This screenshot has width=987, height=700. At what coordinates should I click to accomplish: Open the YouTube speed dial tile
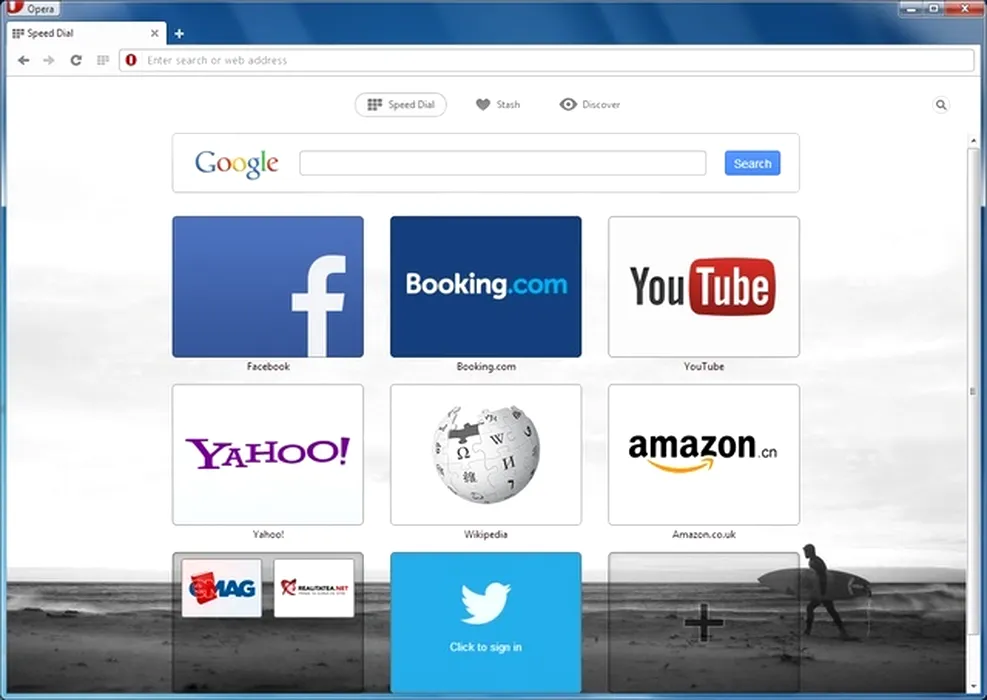[x=704, y=286]
